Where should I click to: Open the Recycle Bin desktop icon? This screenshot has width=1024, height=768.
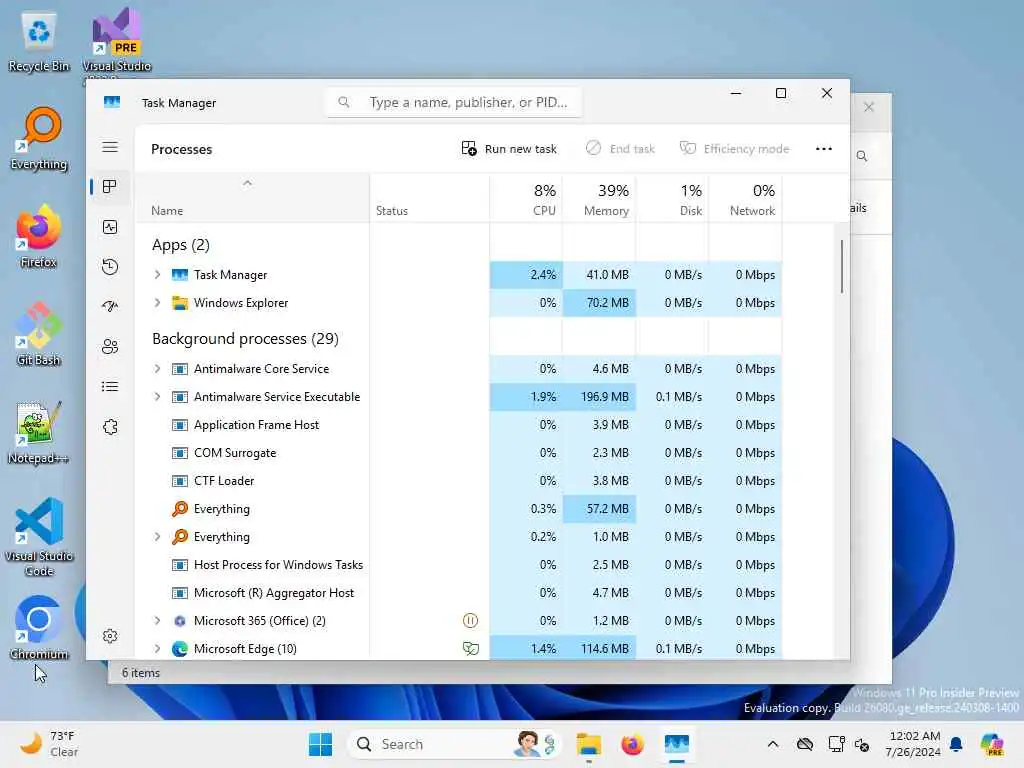click(x=39, y=40)
